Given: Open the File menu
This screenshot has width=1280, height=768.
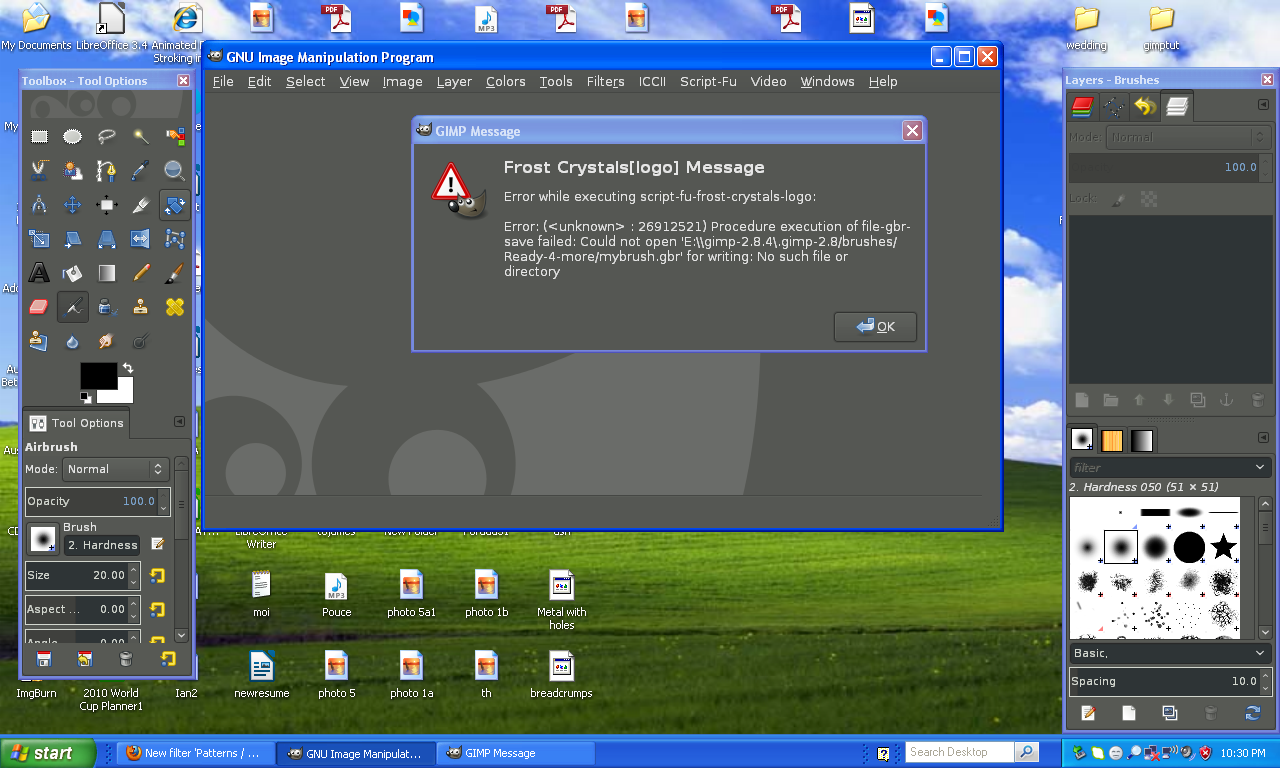Looking at the screenshot, I should [223, 82].
